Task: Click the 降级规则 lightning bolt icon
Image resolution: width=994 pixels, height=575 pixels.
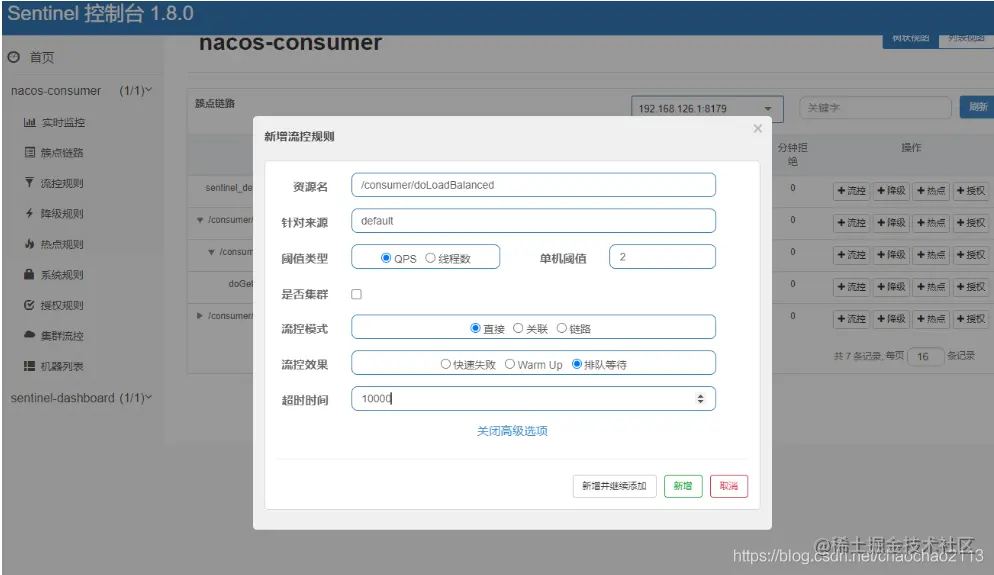Action: pos(29,213)
